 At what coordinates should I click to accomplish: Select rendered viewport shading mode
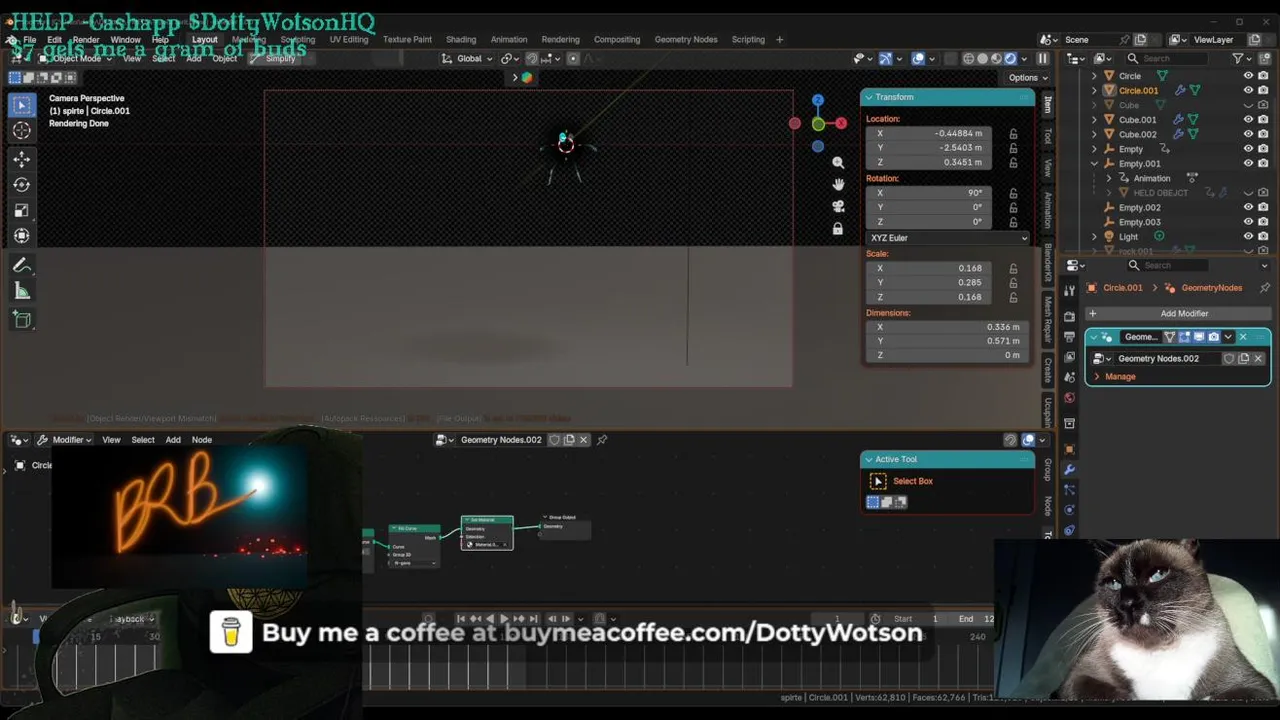pos(1011,59)
